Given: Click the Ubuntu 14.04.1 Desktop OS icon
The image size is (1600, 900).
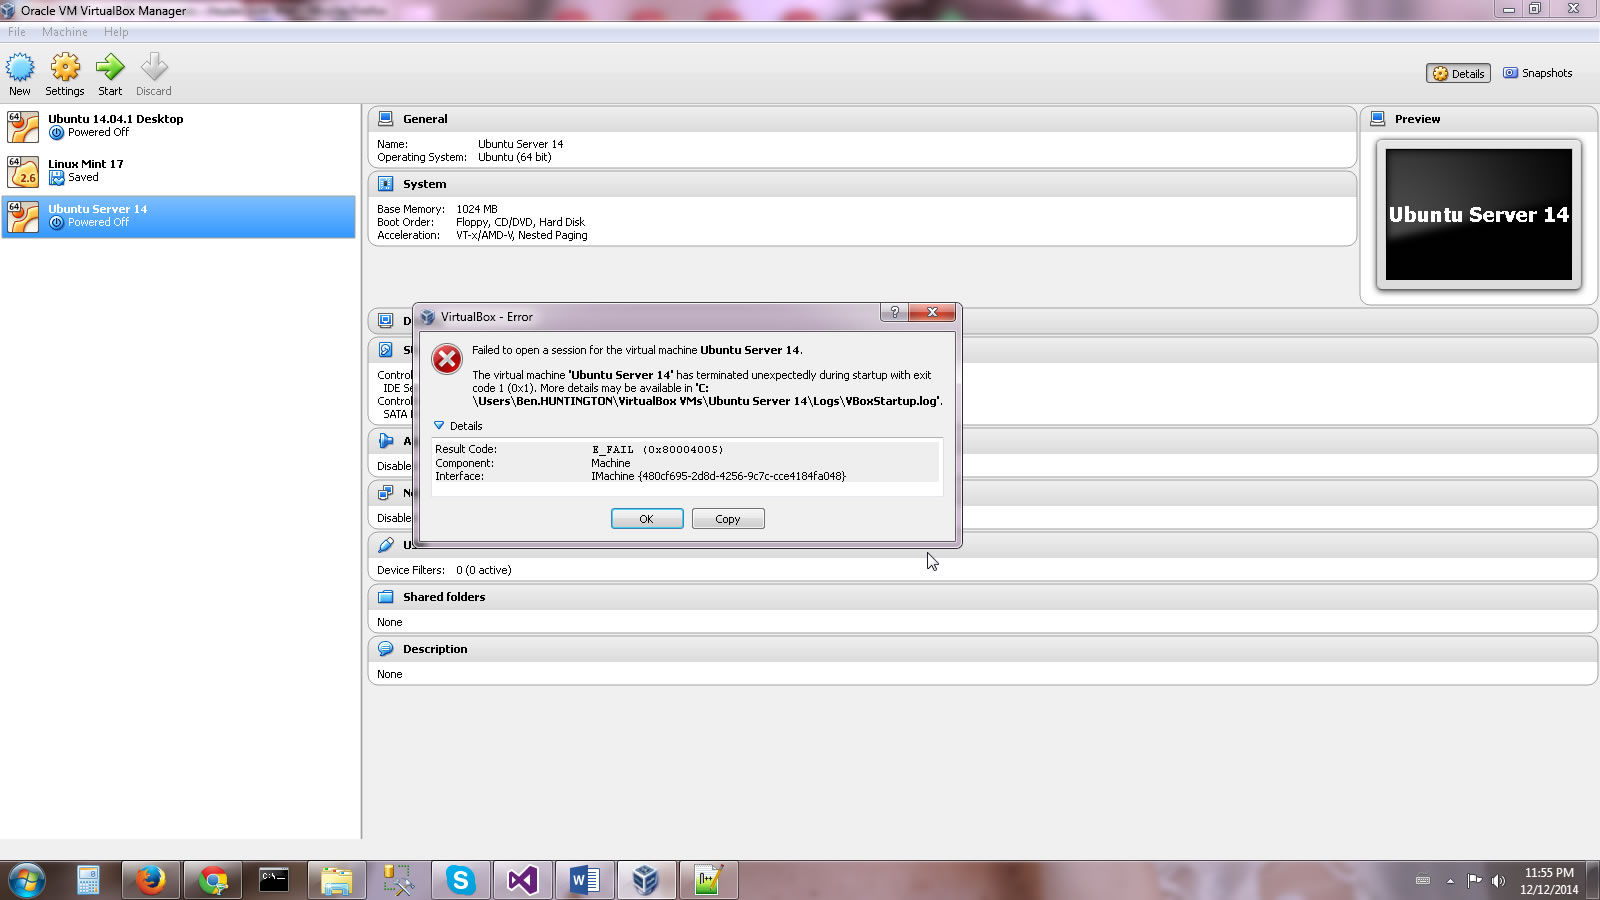Looking at the screenshot, I should click(23, 126).
